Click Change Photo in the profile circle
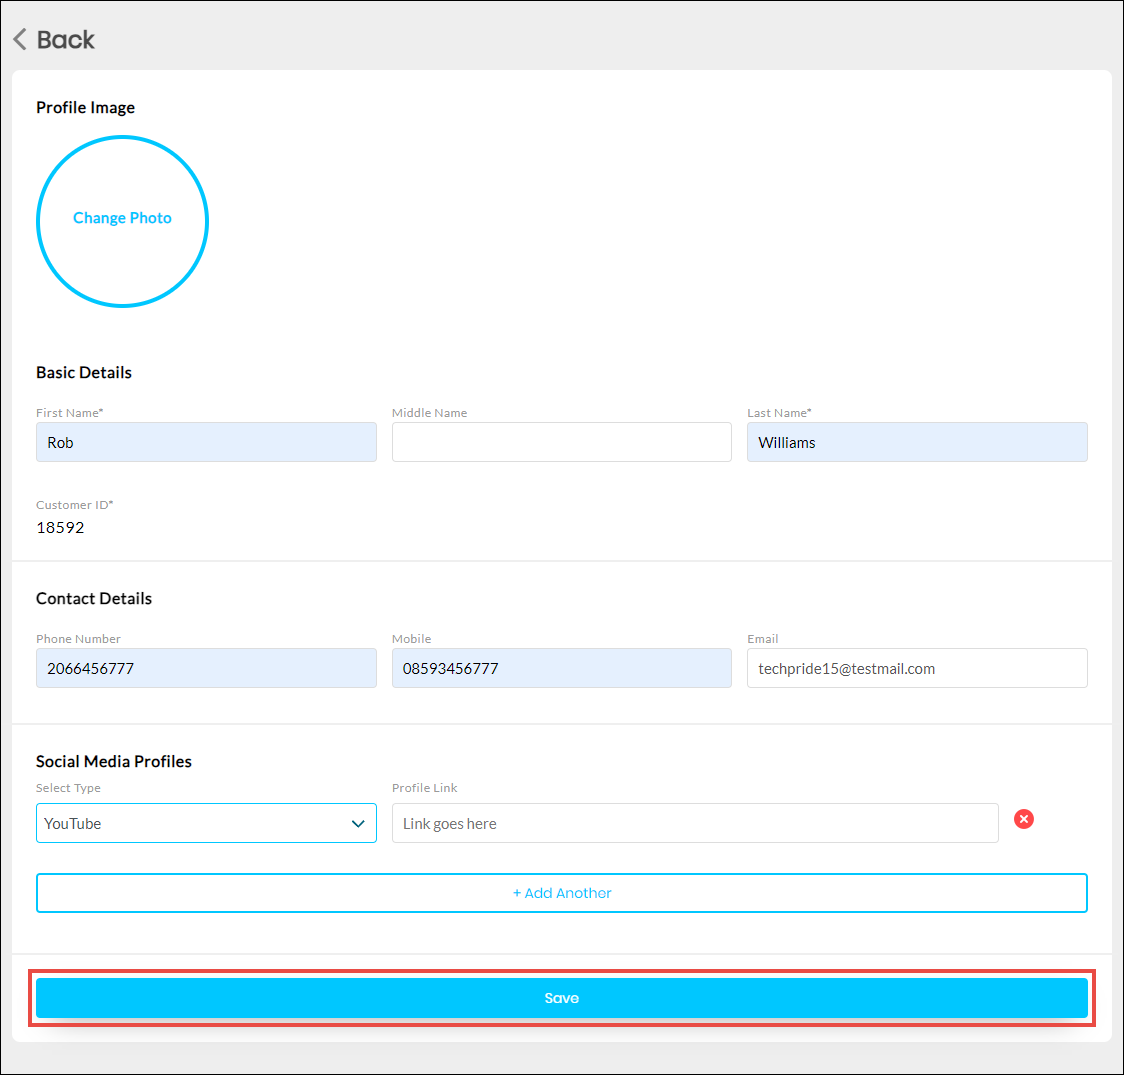This screenshot has height=1075, width=1124. click(122, 218)
